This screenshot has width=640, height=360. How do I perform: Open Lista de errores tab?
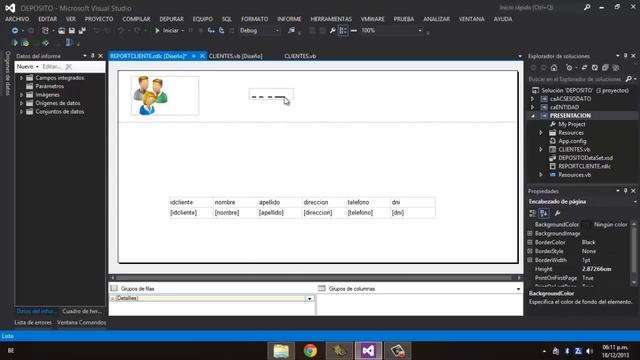tap(33, 322)
